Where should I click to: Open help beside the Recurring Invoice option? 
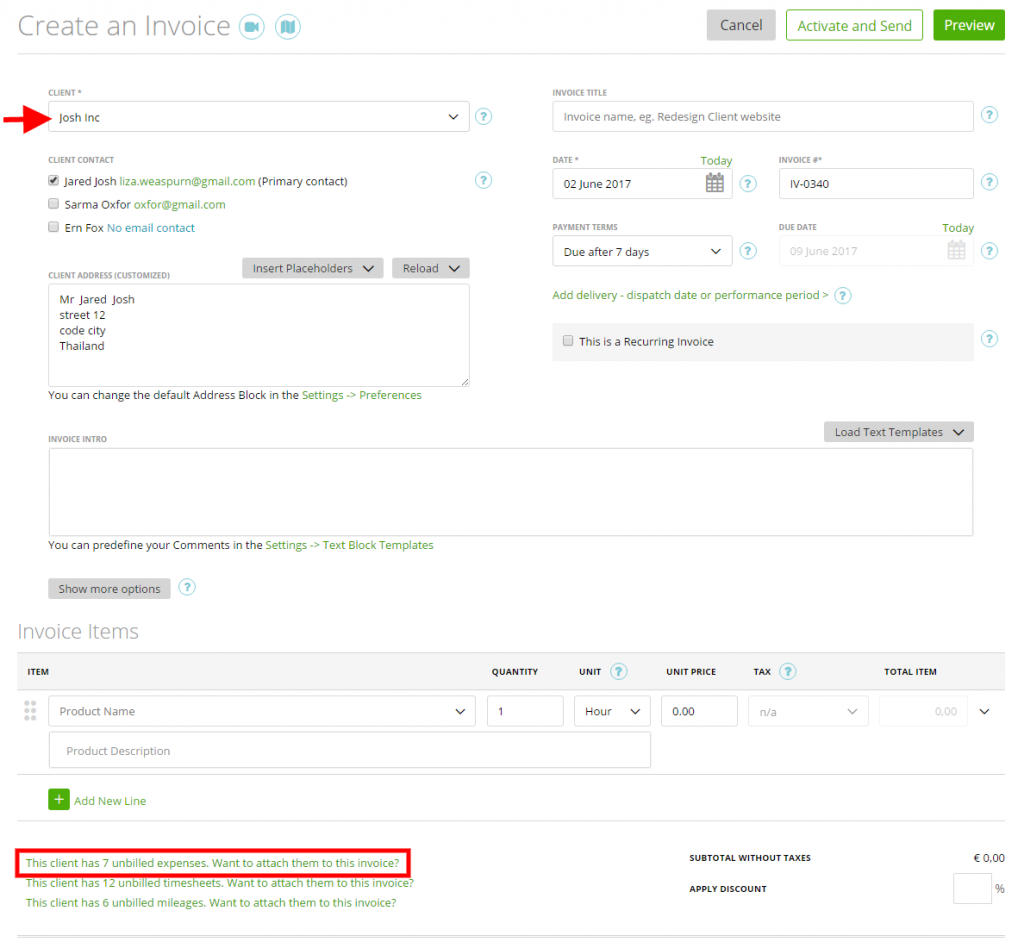(989, 339)
